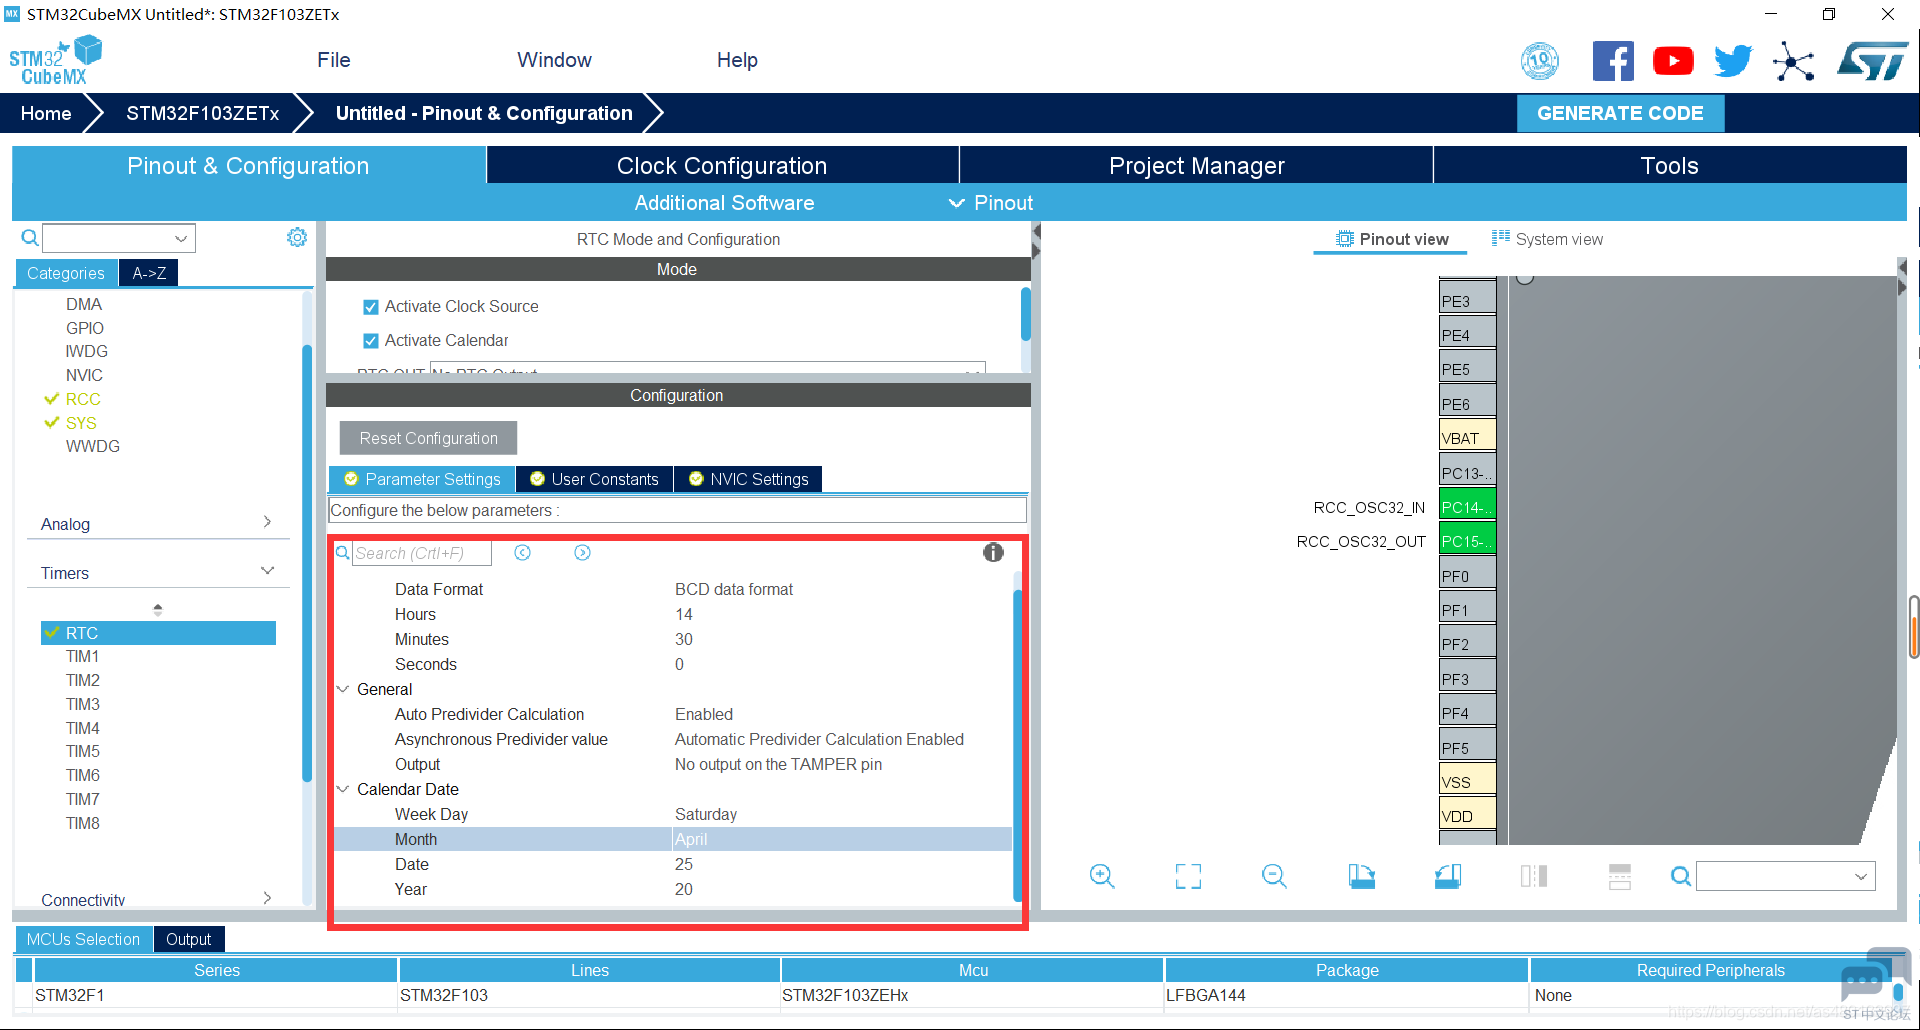This screenshot has height=1030, width=1920.
Task: Open the NVIC Settings tab
Action: 748,480
